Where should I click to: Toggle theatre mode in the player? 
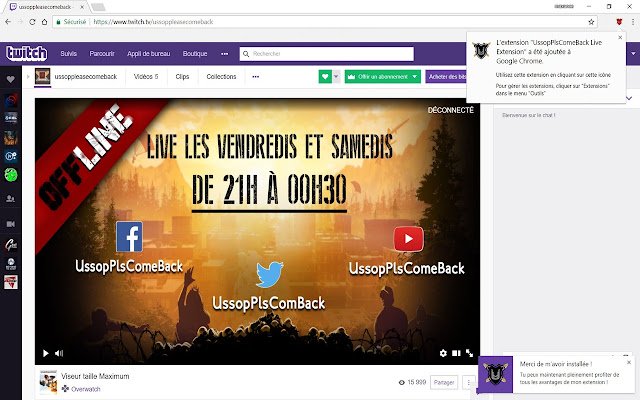456,353
